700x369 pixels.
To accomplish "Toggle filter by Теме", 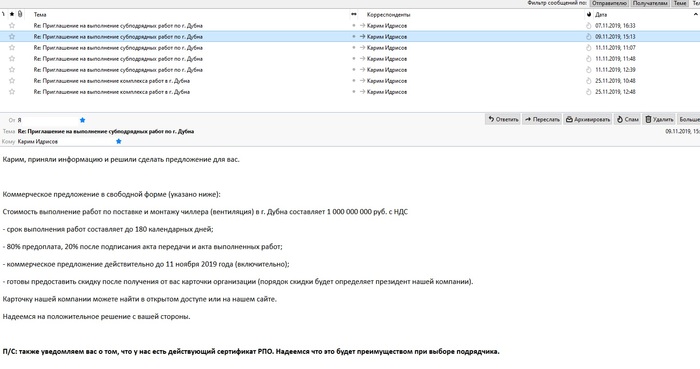I will pos(680,3).
